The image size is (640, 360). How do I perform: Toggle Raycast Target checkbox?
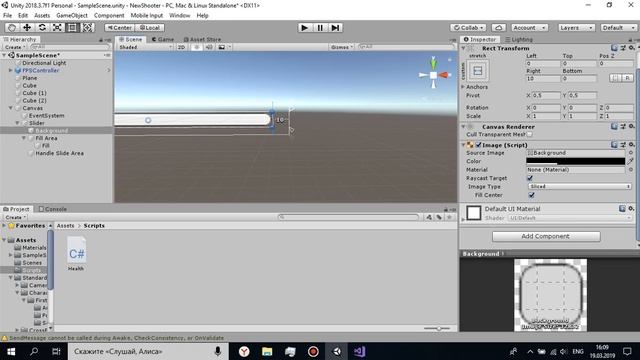tap(530, 178)
